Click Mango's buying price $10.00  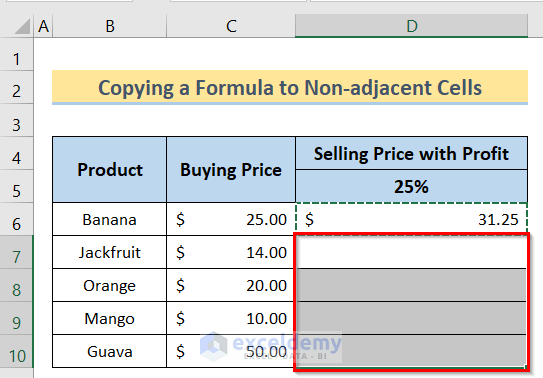(231, 318)
